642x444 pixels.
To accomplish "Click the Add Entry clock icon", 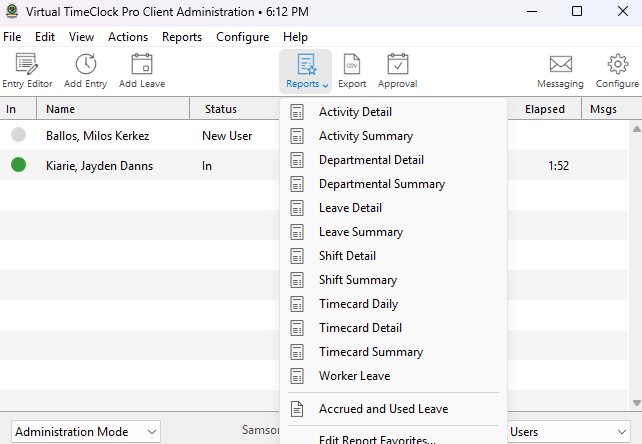I will click(x=86, y=64).
